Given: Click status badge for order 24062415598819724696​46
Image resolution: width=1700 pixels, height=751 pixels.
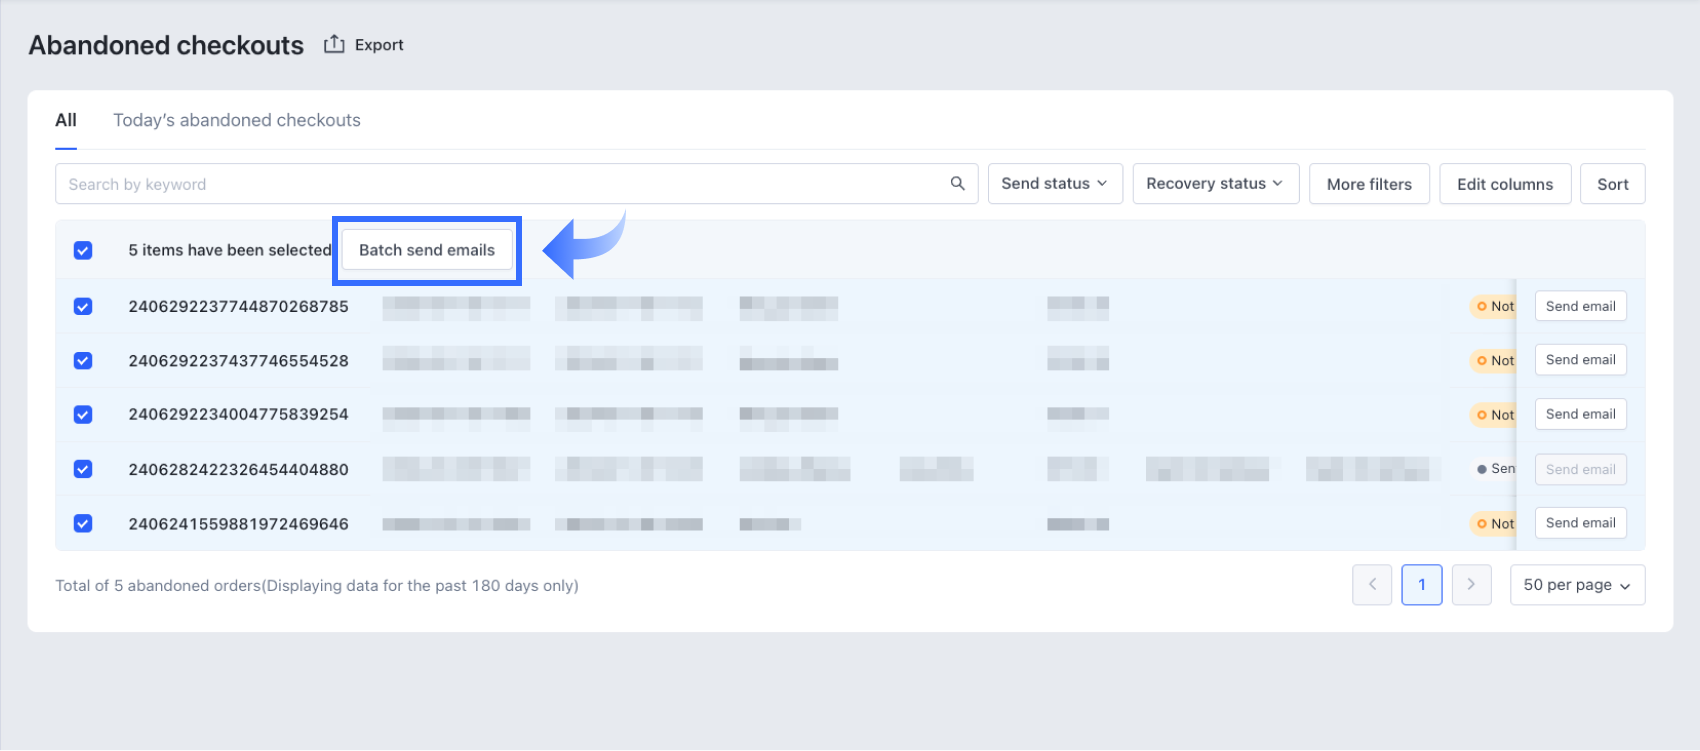Looking at the screenshot, I should tap(1493, 523).
